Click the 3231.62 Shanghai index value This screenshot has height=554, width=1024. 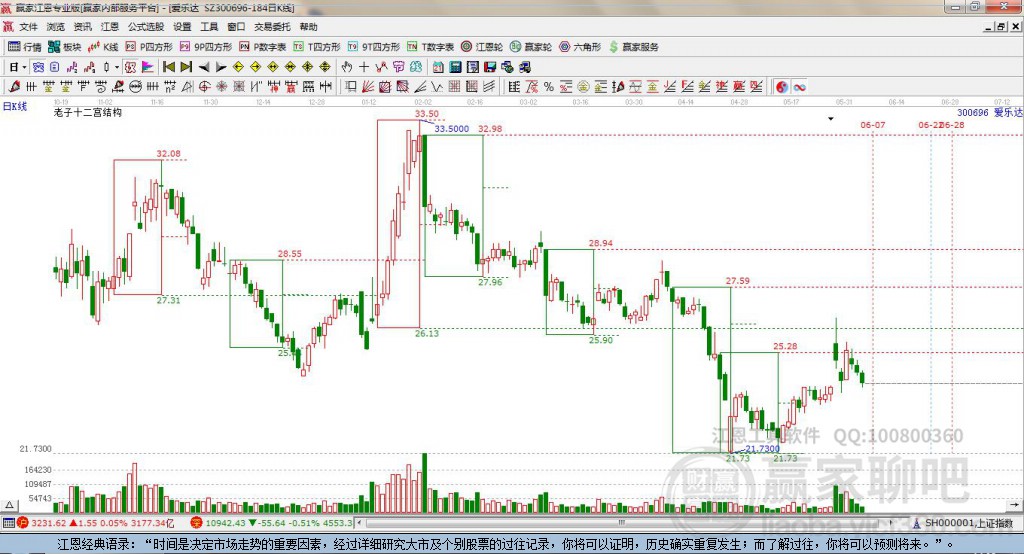click(48, 523)
